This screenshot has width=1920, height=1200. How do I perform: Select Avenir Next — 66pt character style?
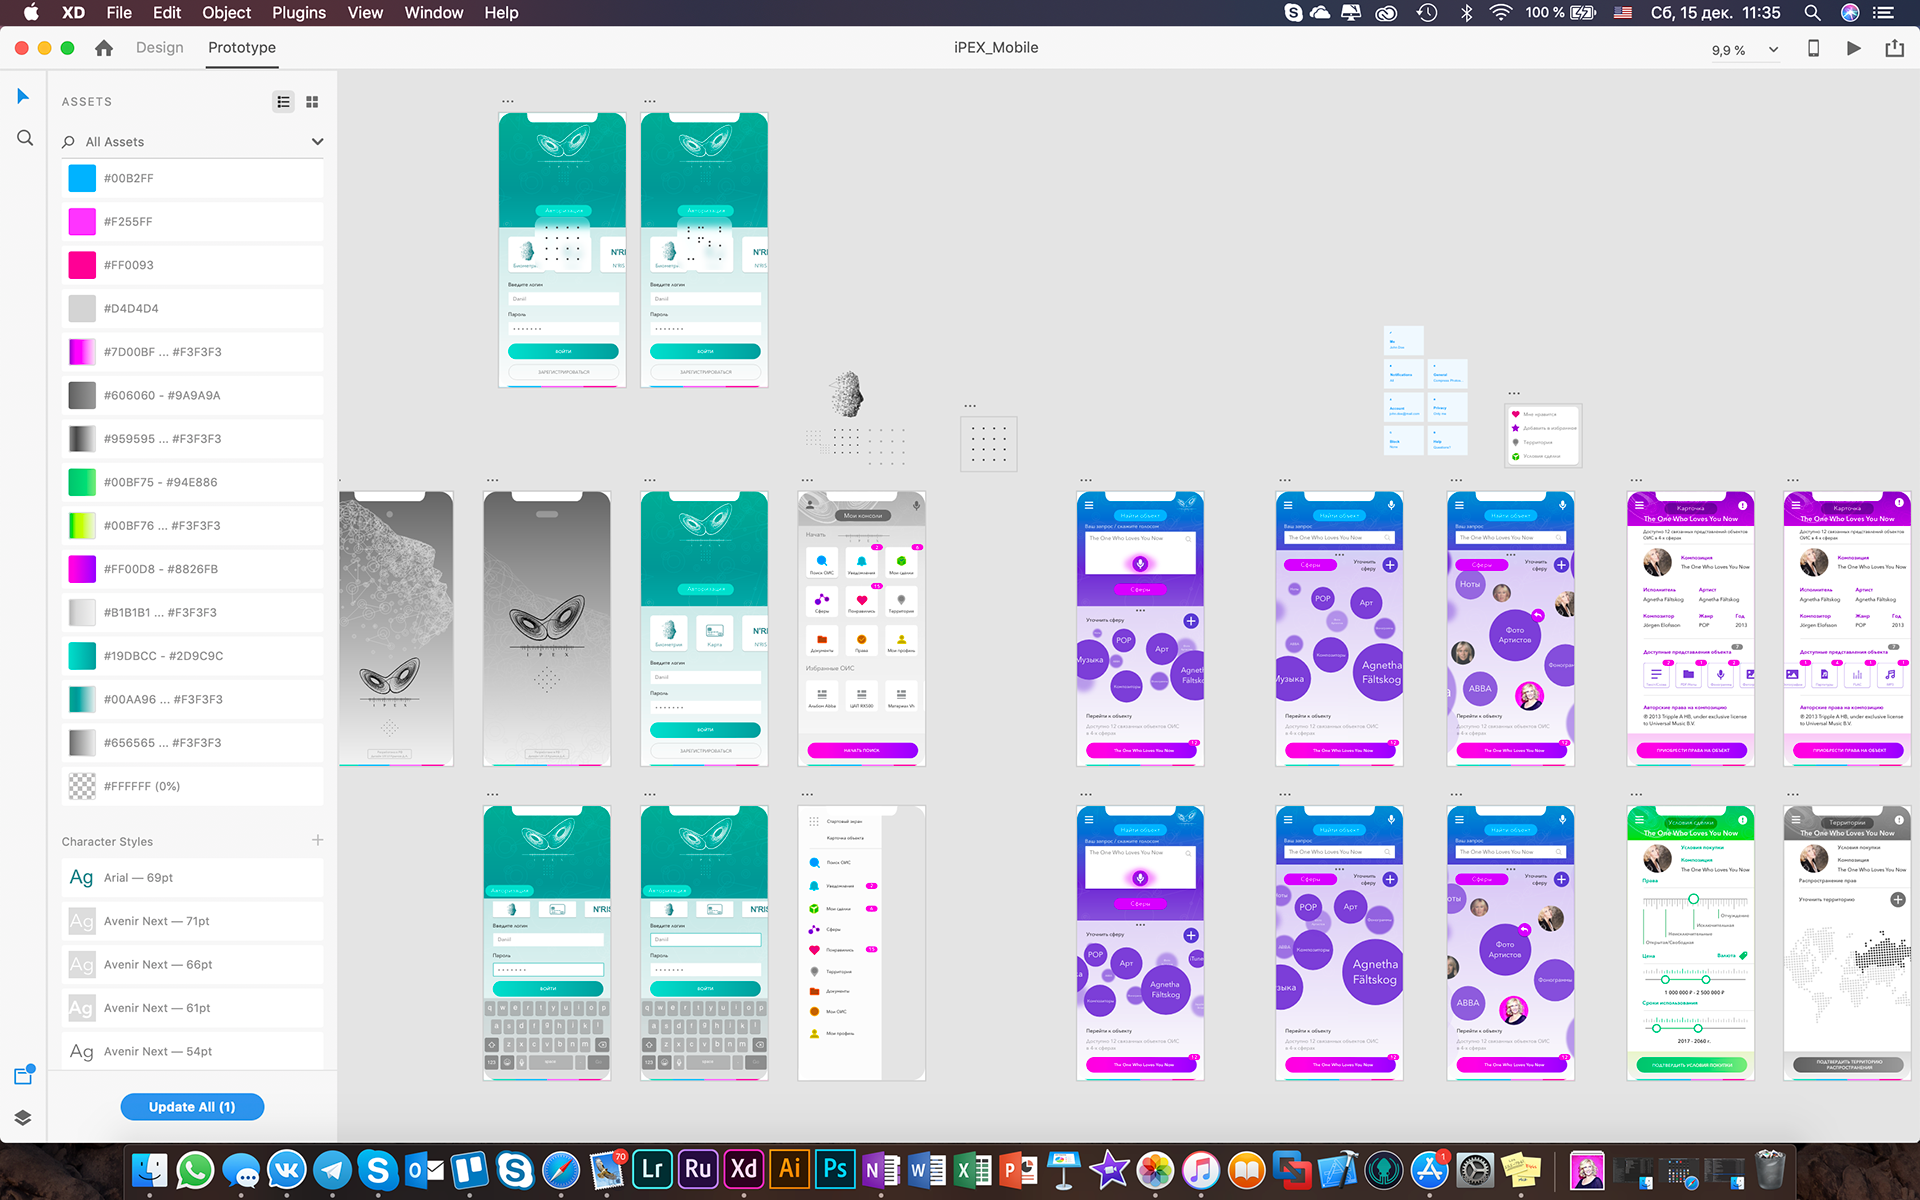point(192,965)
